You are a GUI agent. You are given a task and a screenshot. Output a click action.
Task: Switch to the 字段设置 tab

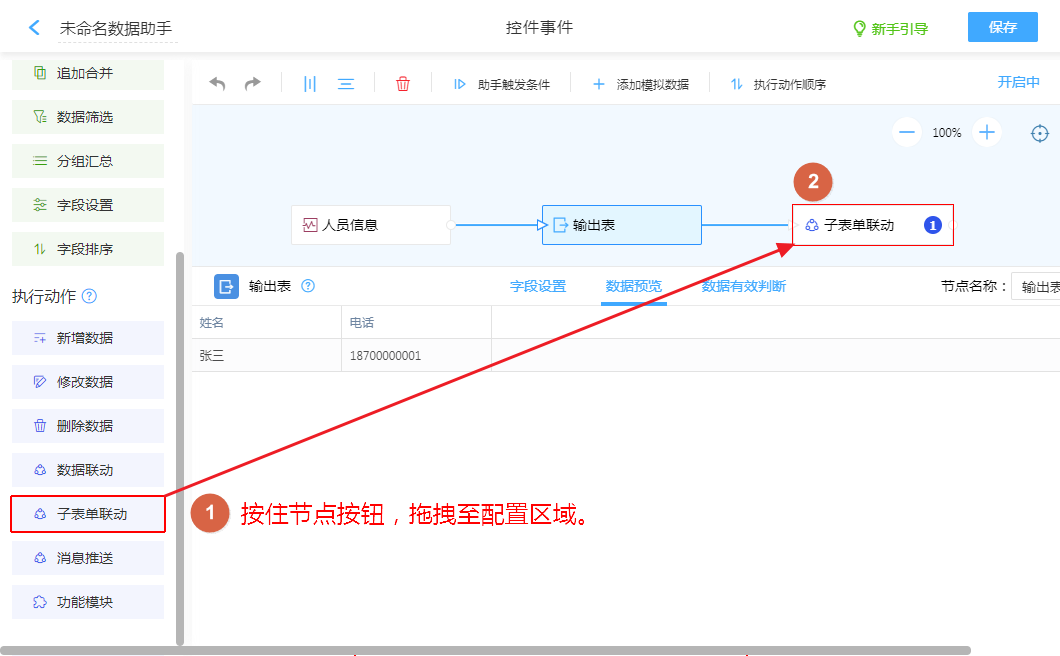click(538, 286)
